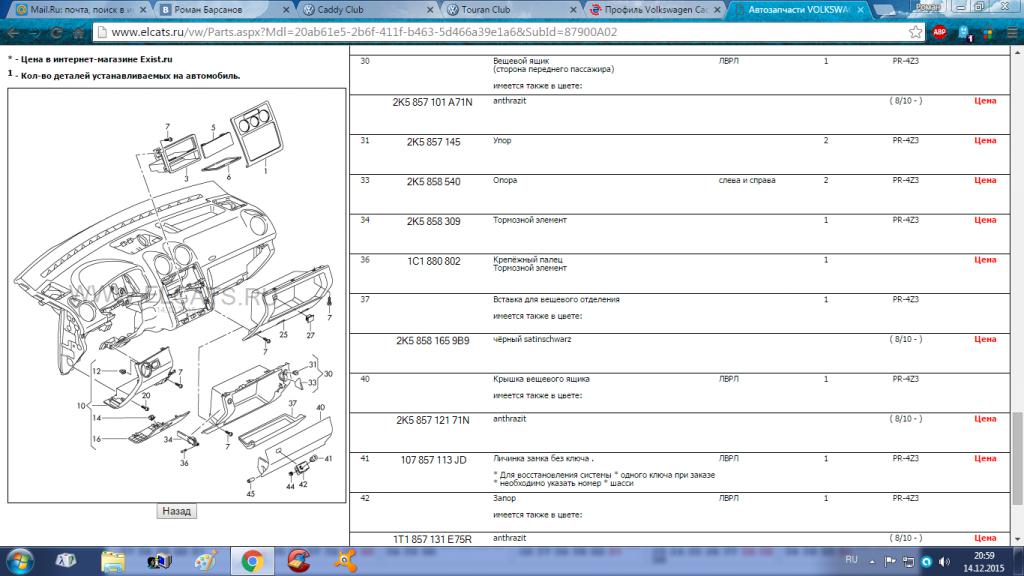Image resolution: width=1024 pixels, height=576 pixels.
Task: Close the Touran Club tab
Action: click(573, 10)
